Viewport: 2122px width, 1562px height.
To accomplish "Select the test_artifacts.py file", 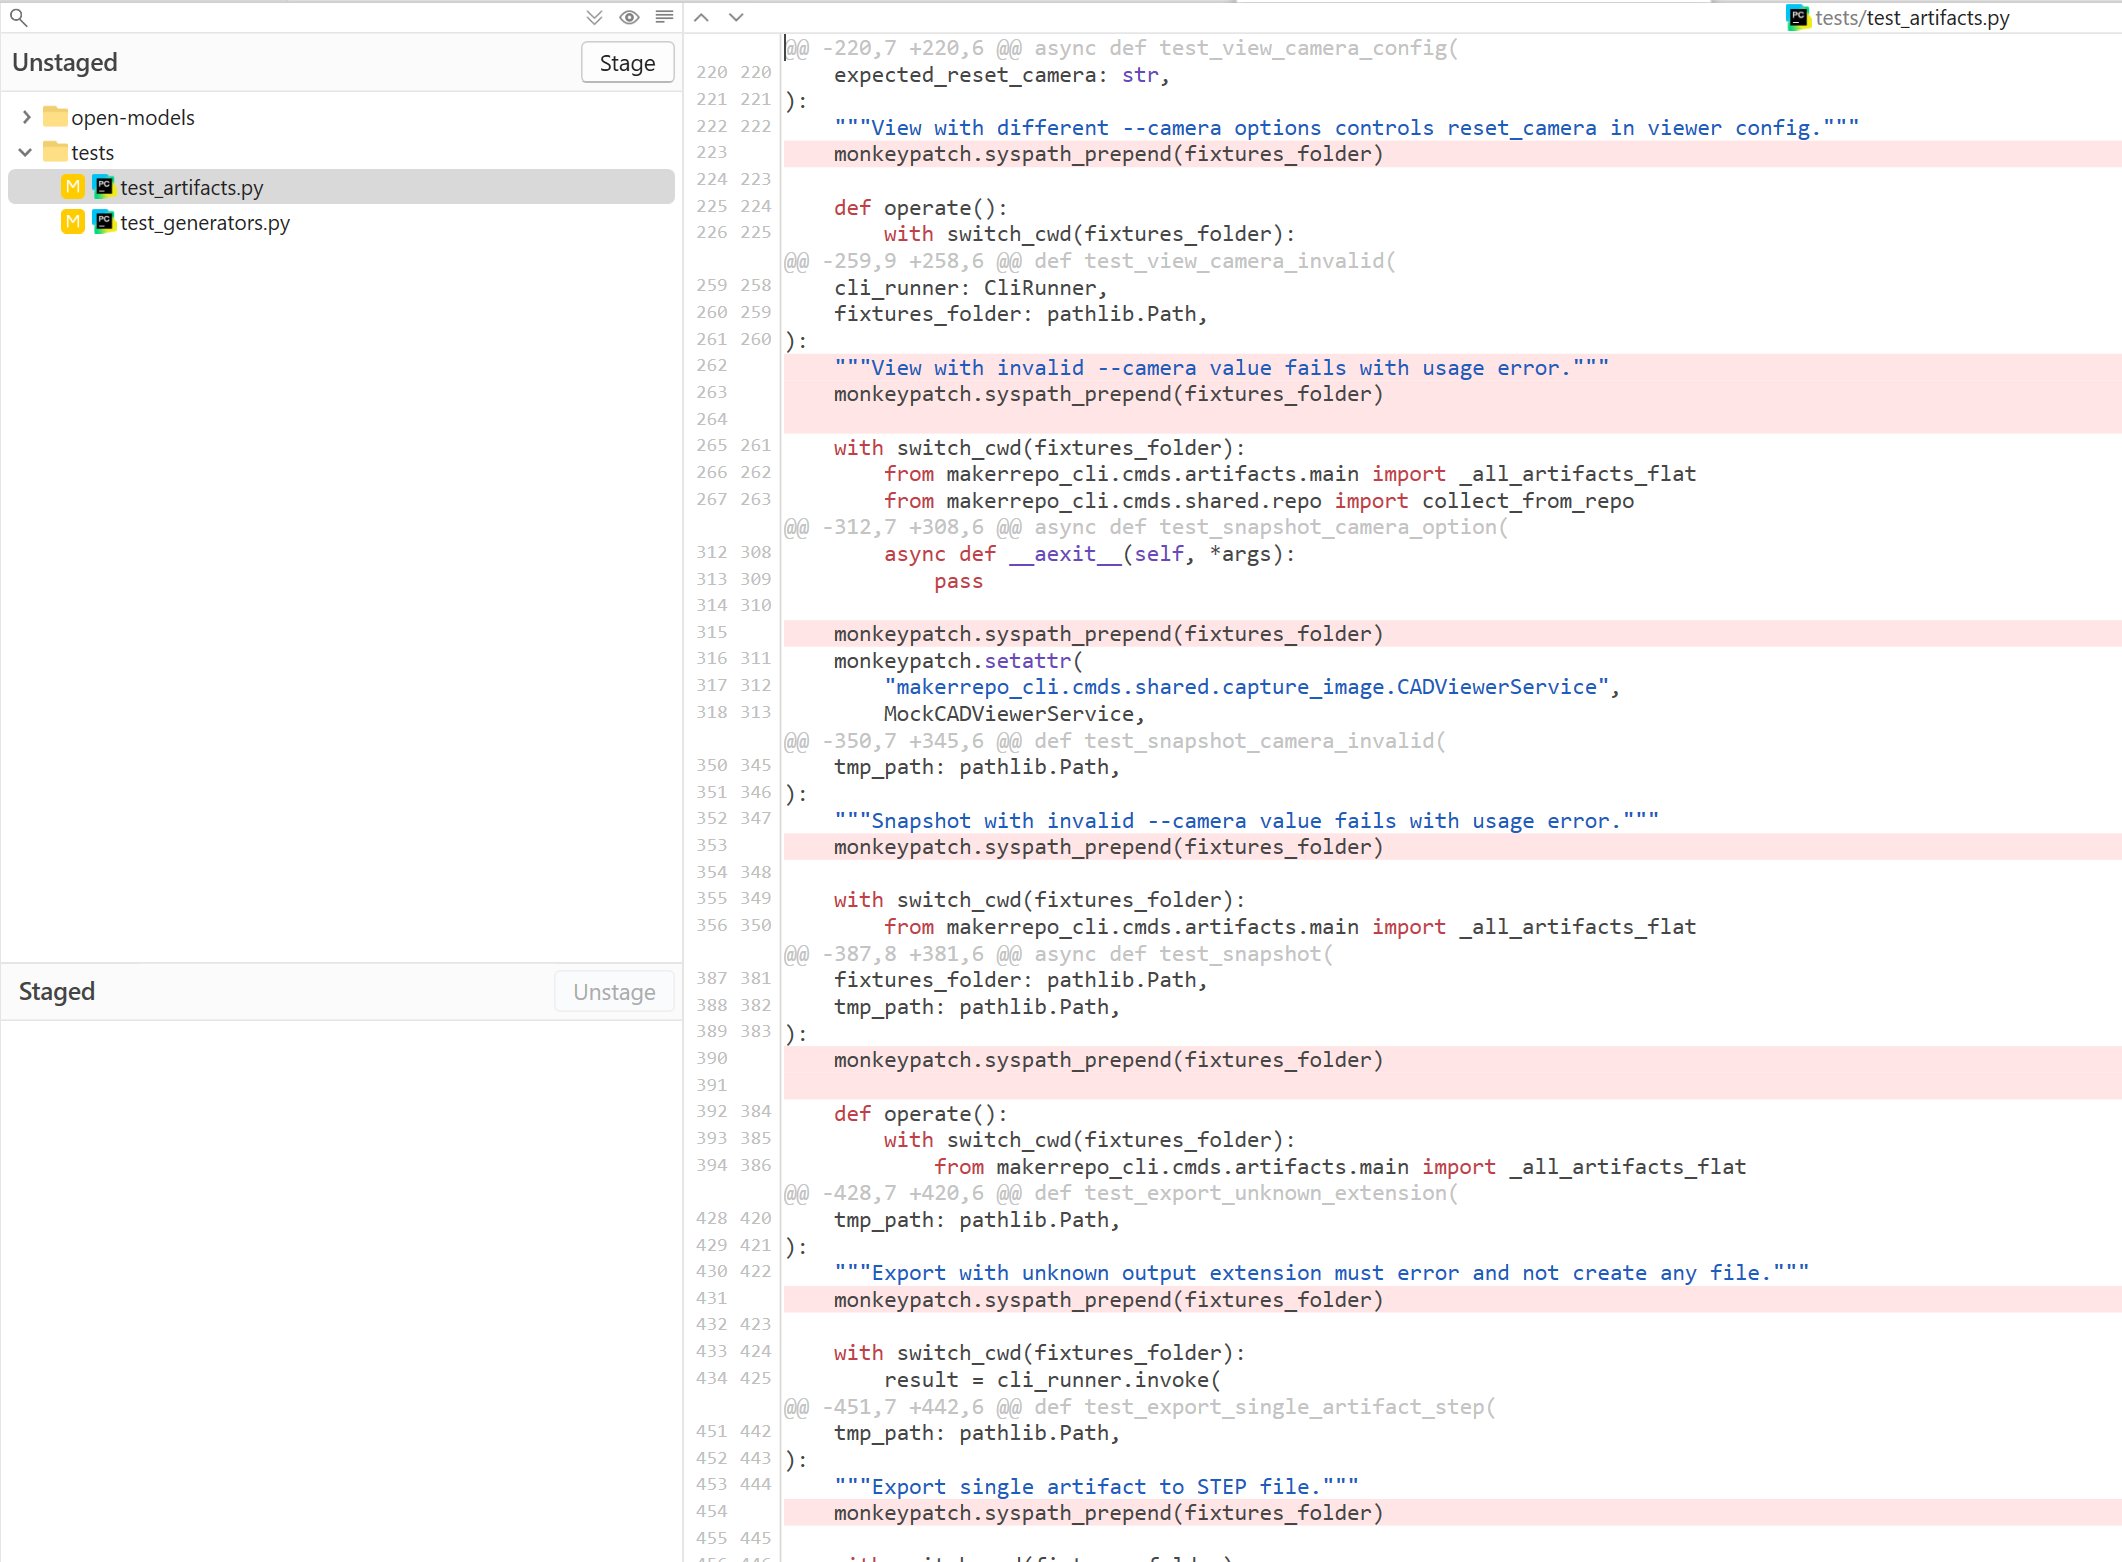I will [191, 186].
